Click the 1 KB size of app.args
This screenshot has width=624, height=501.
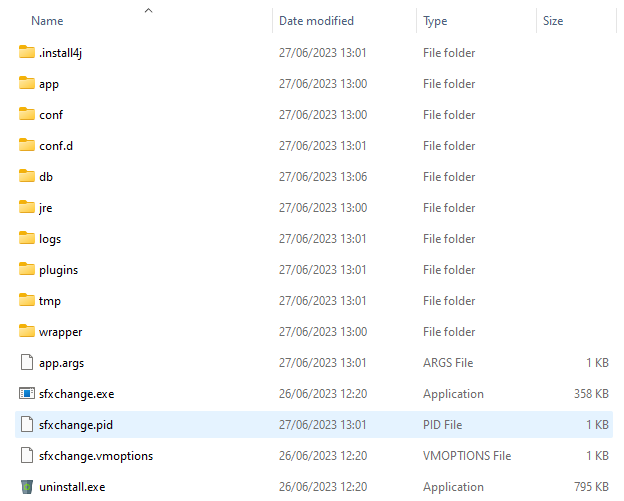click(597, 363)
